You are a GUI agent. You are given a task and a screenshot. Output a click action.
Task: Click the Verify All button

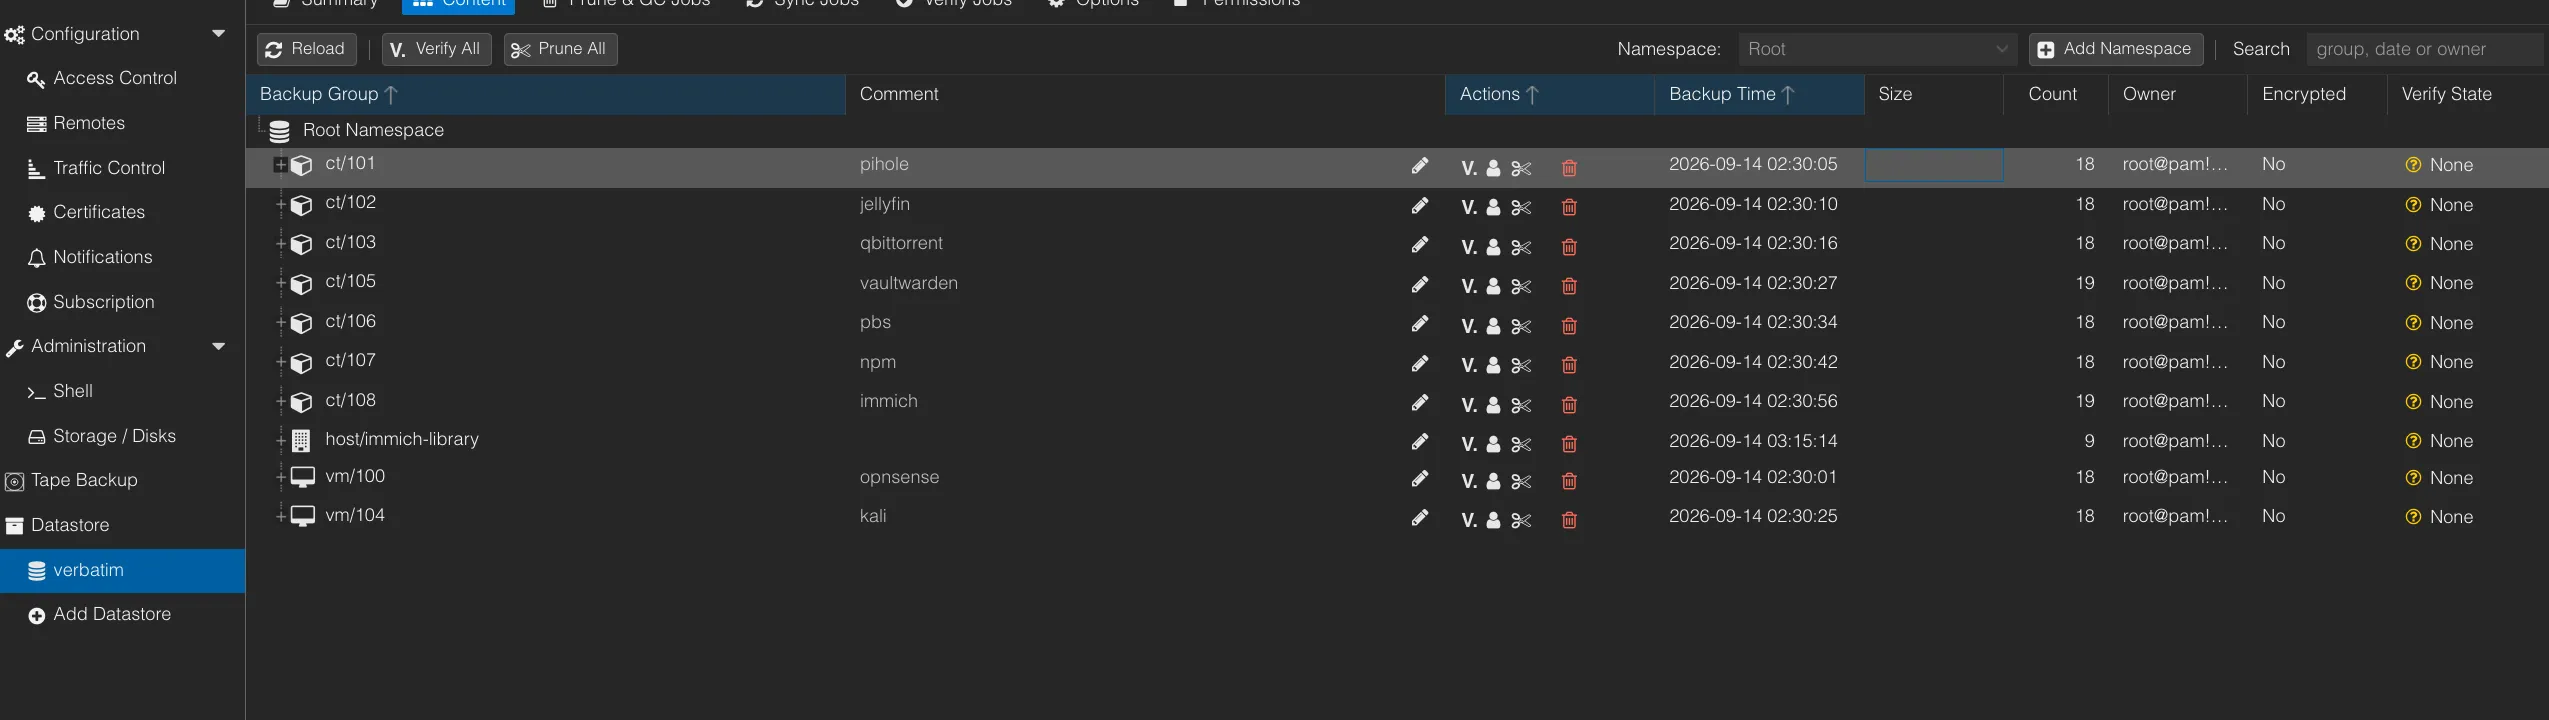(436, 49)
